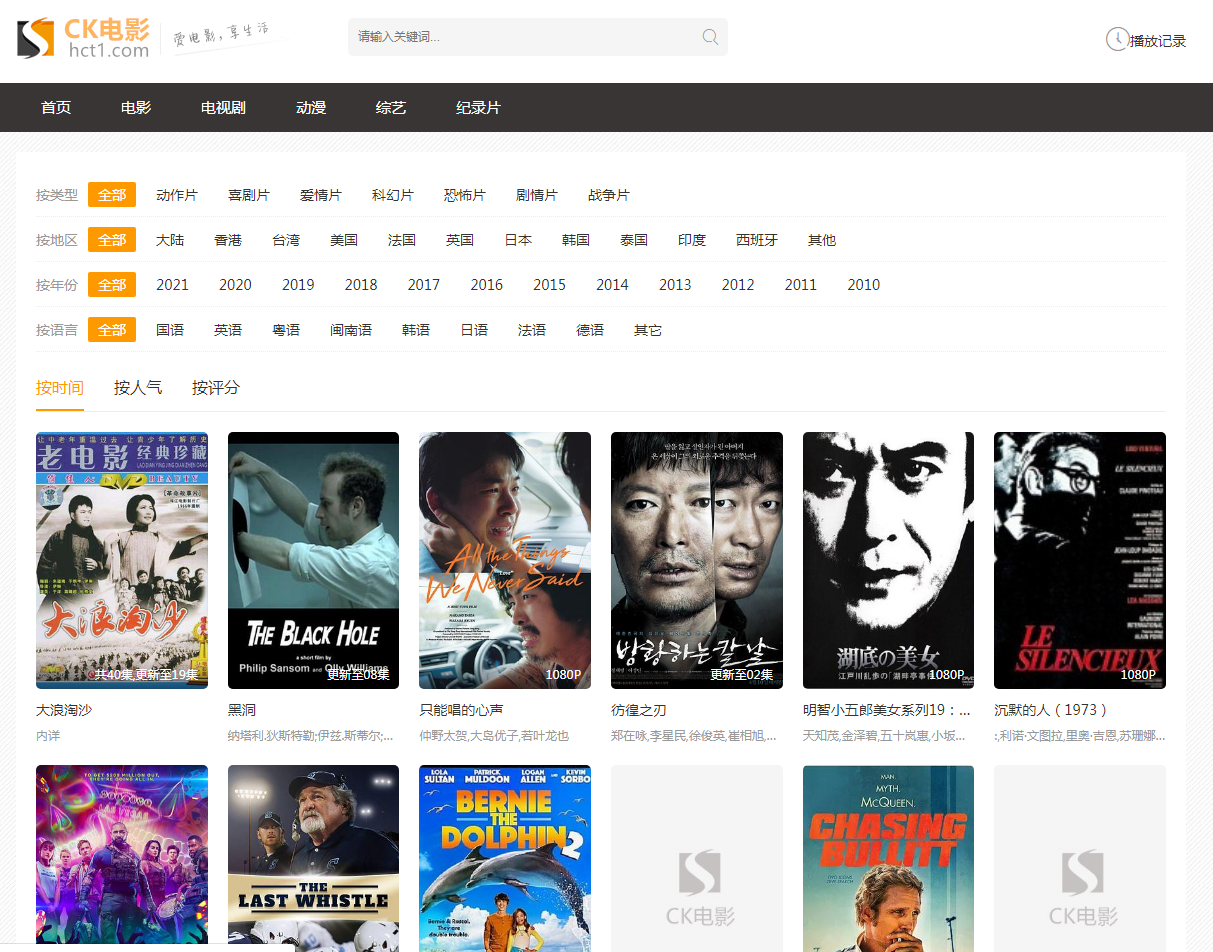Open 彷徨之刃 title link
Image resolution: width=1213 pixels, height=952 pixels.
tap(638, 710)
